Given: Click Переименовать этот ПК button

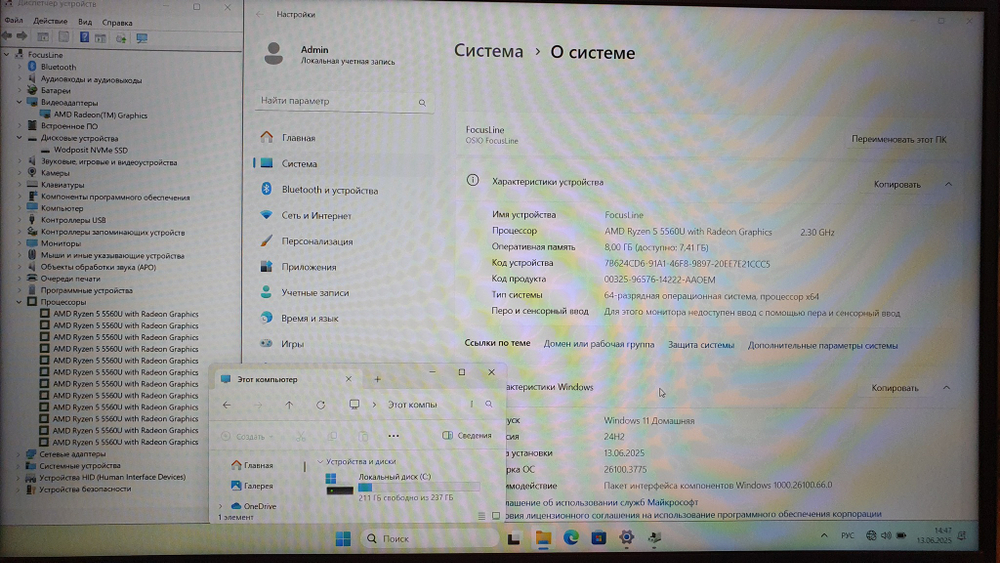Looking at the screenshot, I should [899, 139].
